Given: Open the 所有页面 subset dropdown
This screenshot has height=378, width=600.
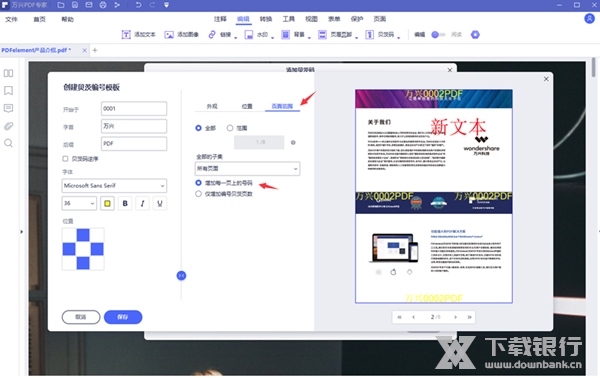Looking at the screenshot, I should pos(247,169).
